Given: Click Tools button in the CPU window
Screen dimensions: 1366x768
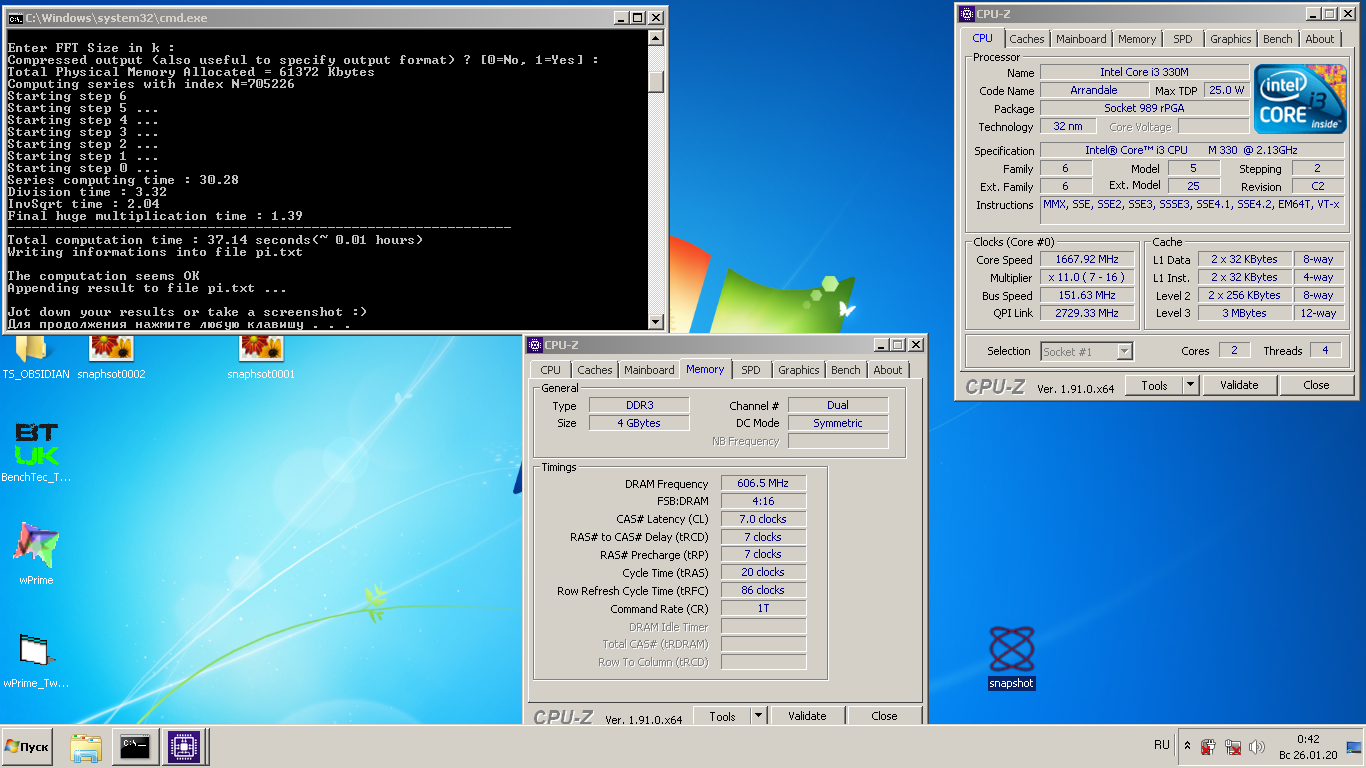Looking at the screenshot, I should 1154,385.
